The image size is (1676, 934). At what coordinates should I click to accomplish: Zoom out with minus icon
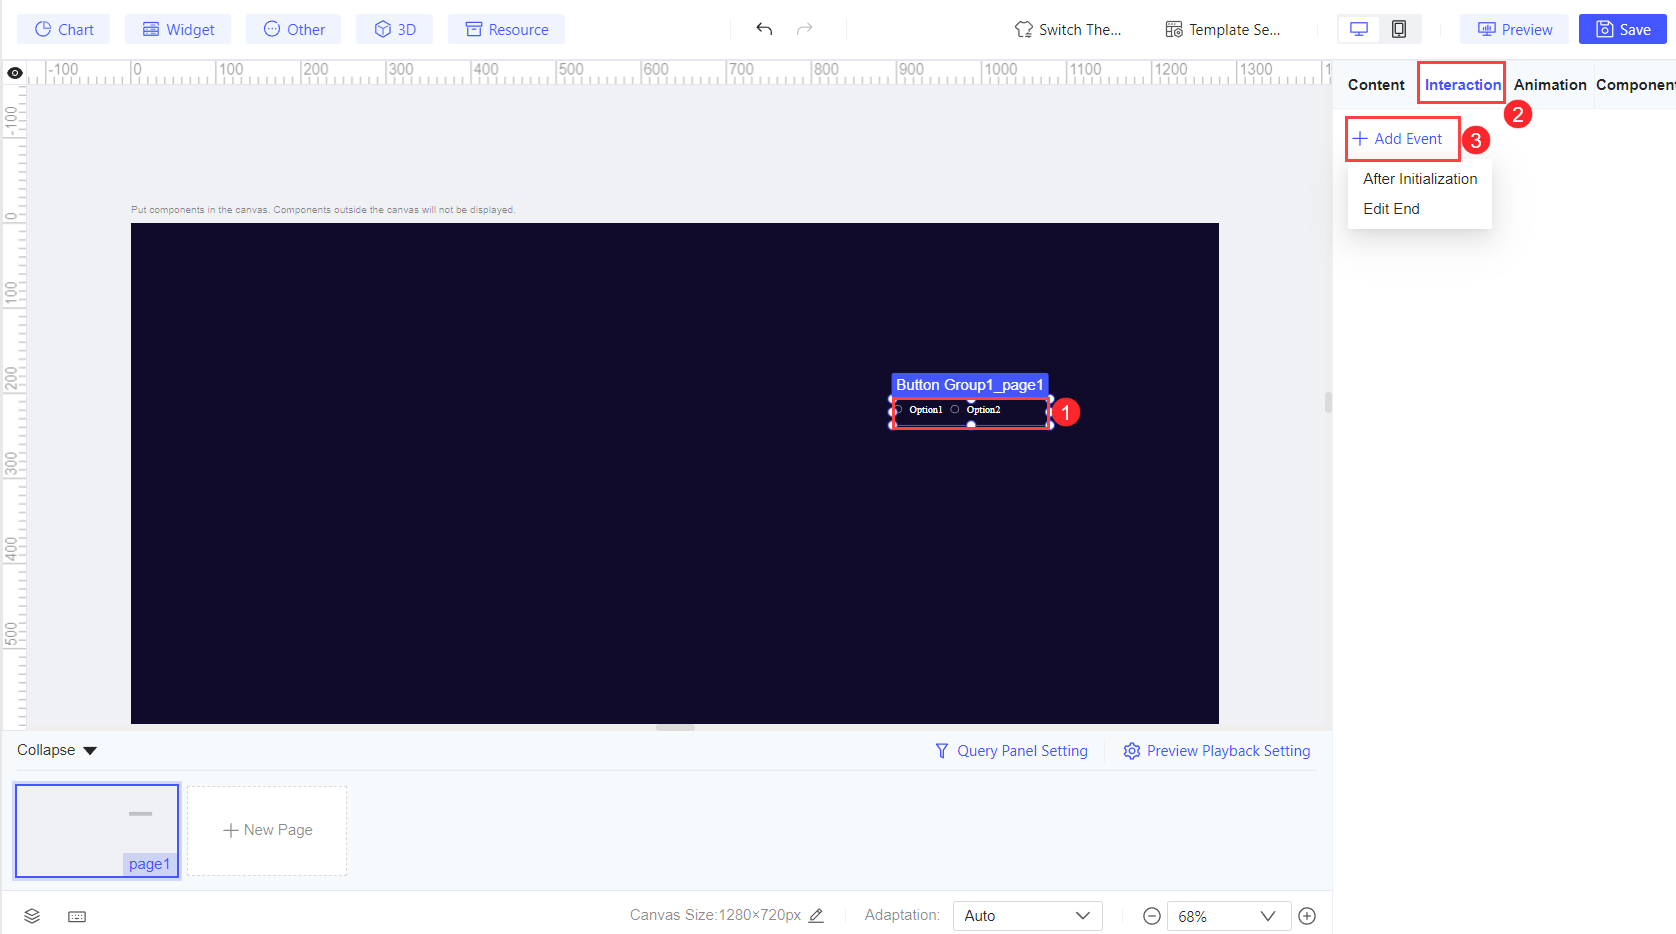click(1152, 916)
